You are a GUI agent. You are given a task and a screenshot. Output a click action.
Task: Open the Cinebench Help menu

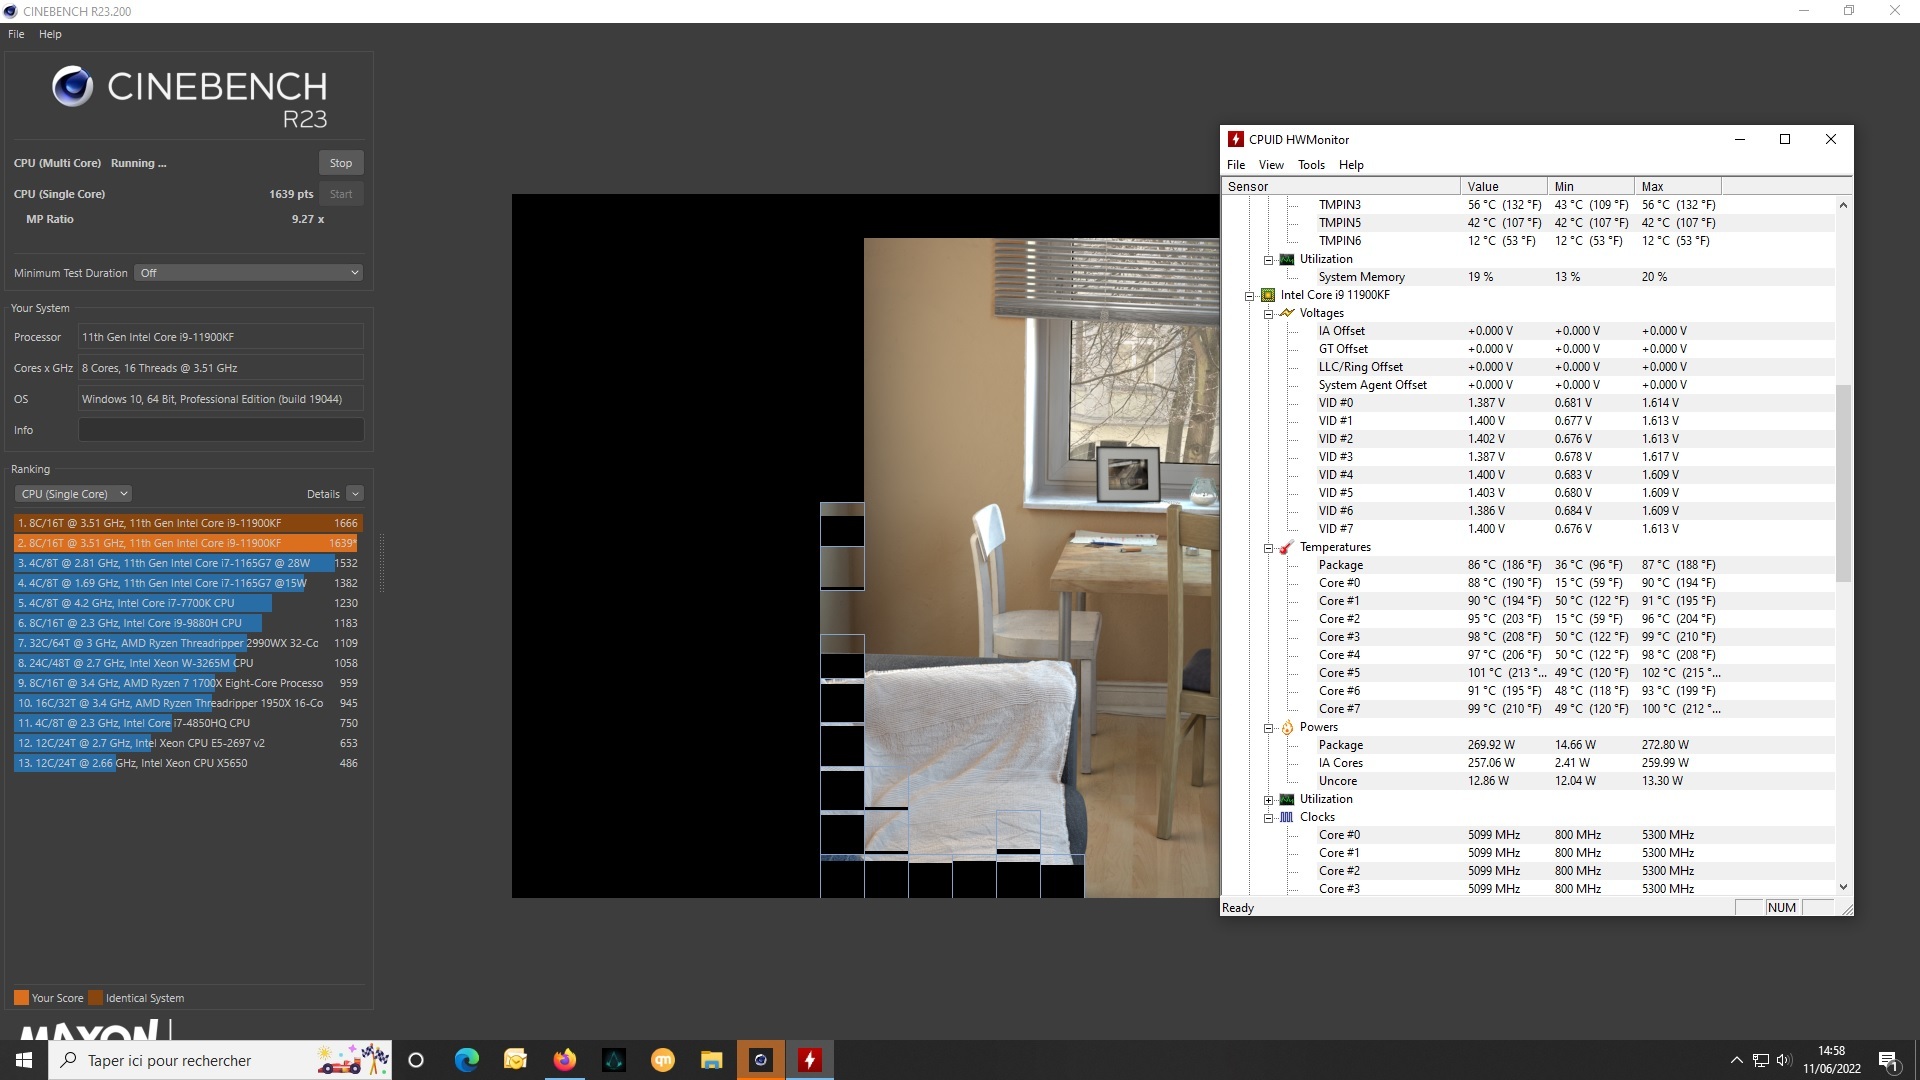pos(50,34)
